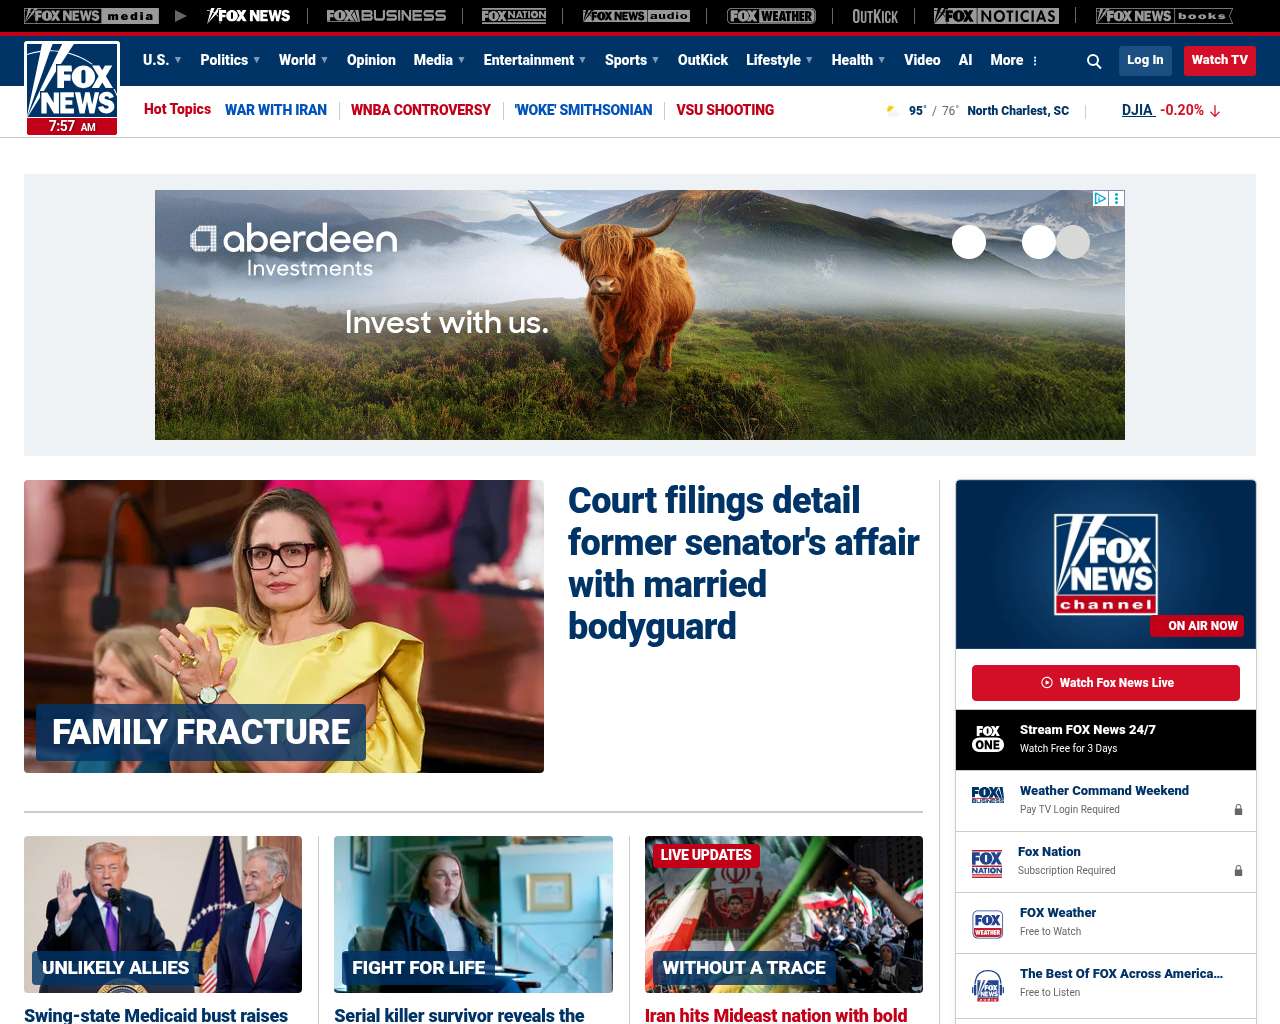Open Fox Noticias network logo
The height and width of the screenshot is (1024, 1280).
pyautogui.click(x=996, y=16)
